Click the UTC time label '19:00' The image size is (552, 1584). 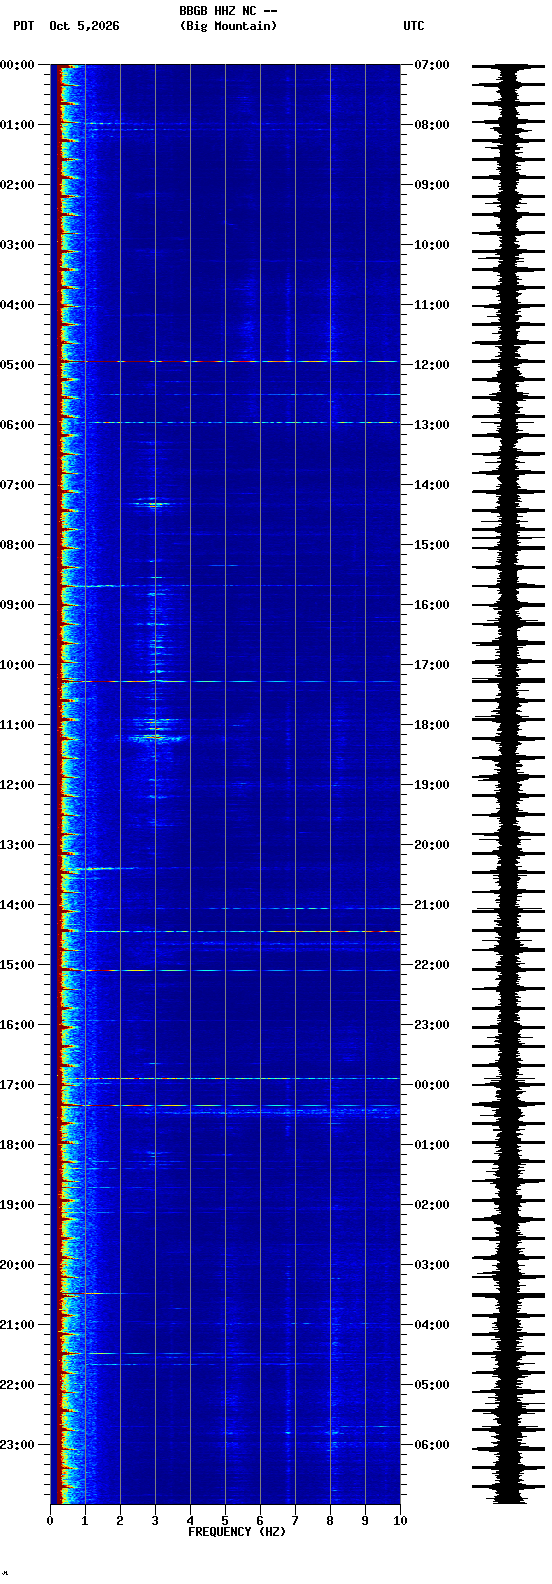(x=432, y=785)
